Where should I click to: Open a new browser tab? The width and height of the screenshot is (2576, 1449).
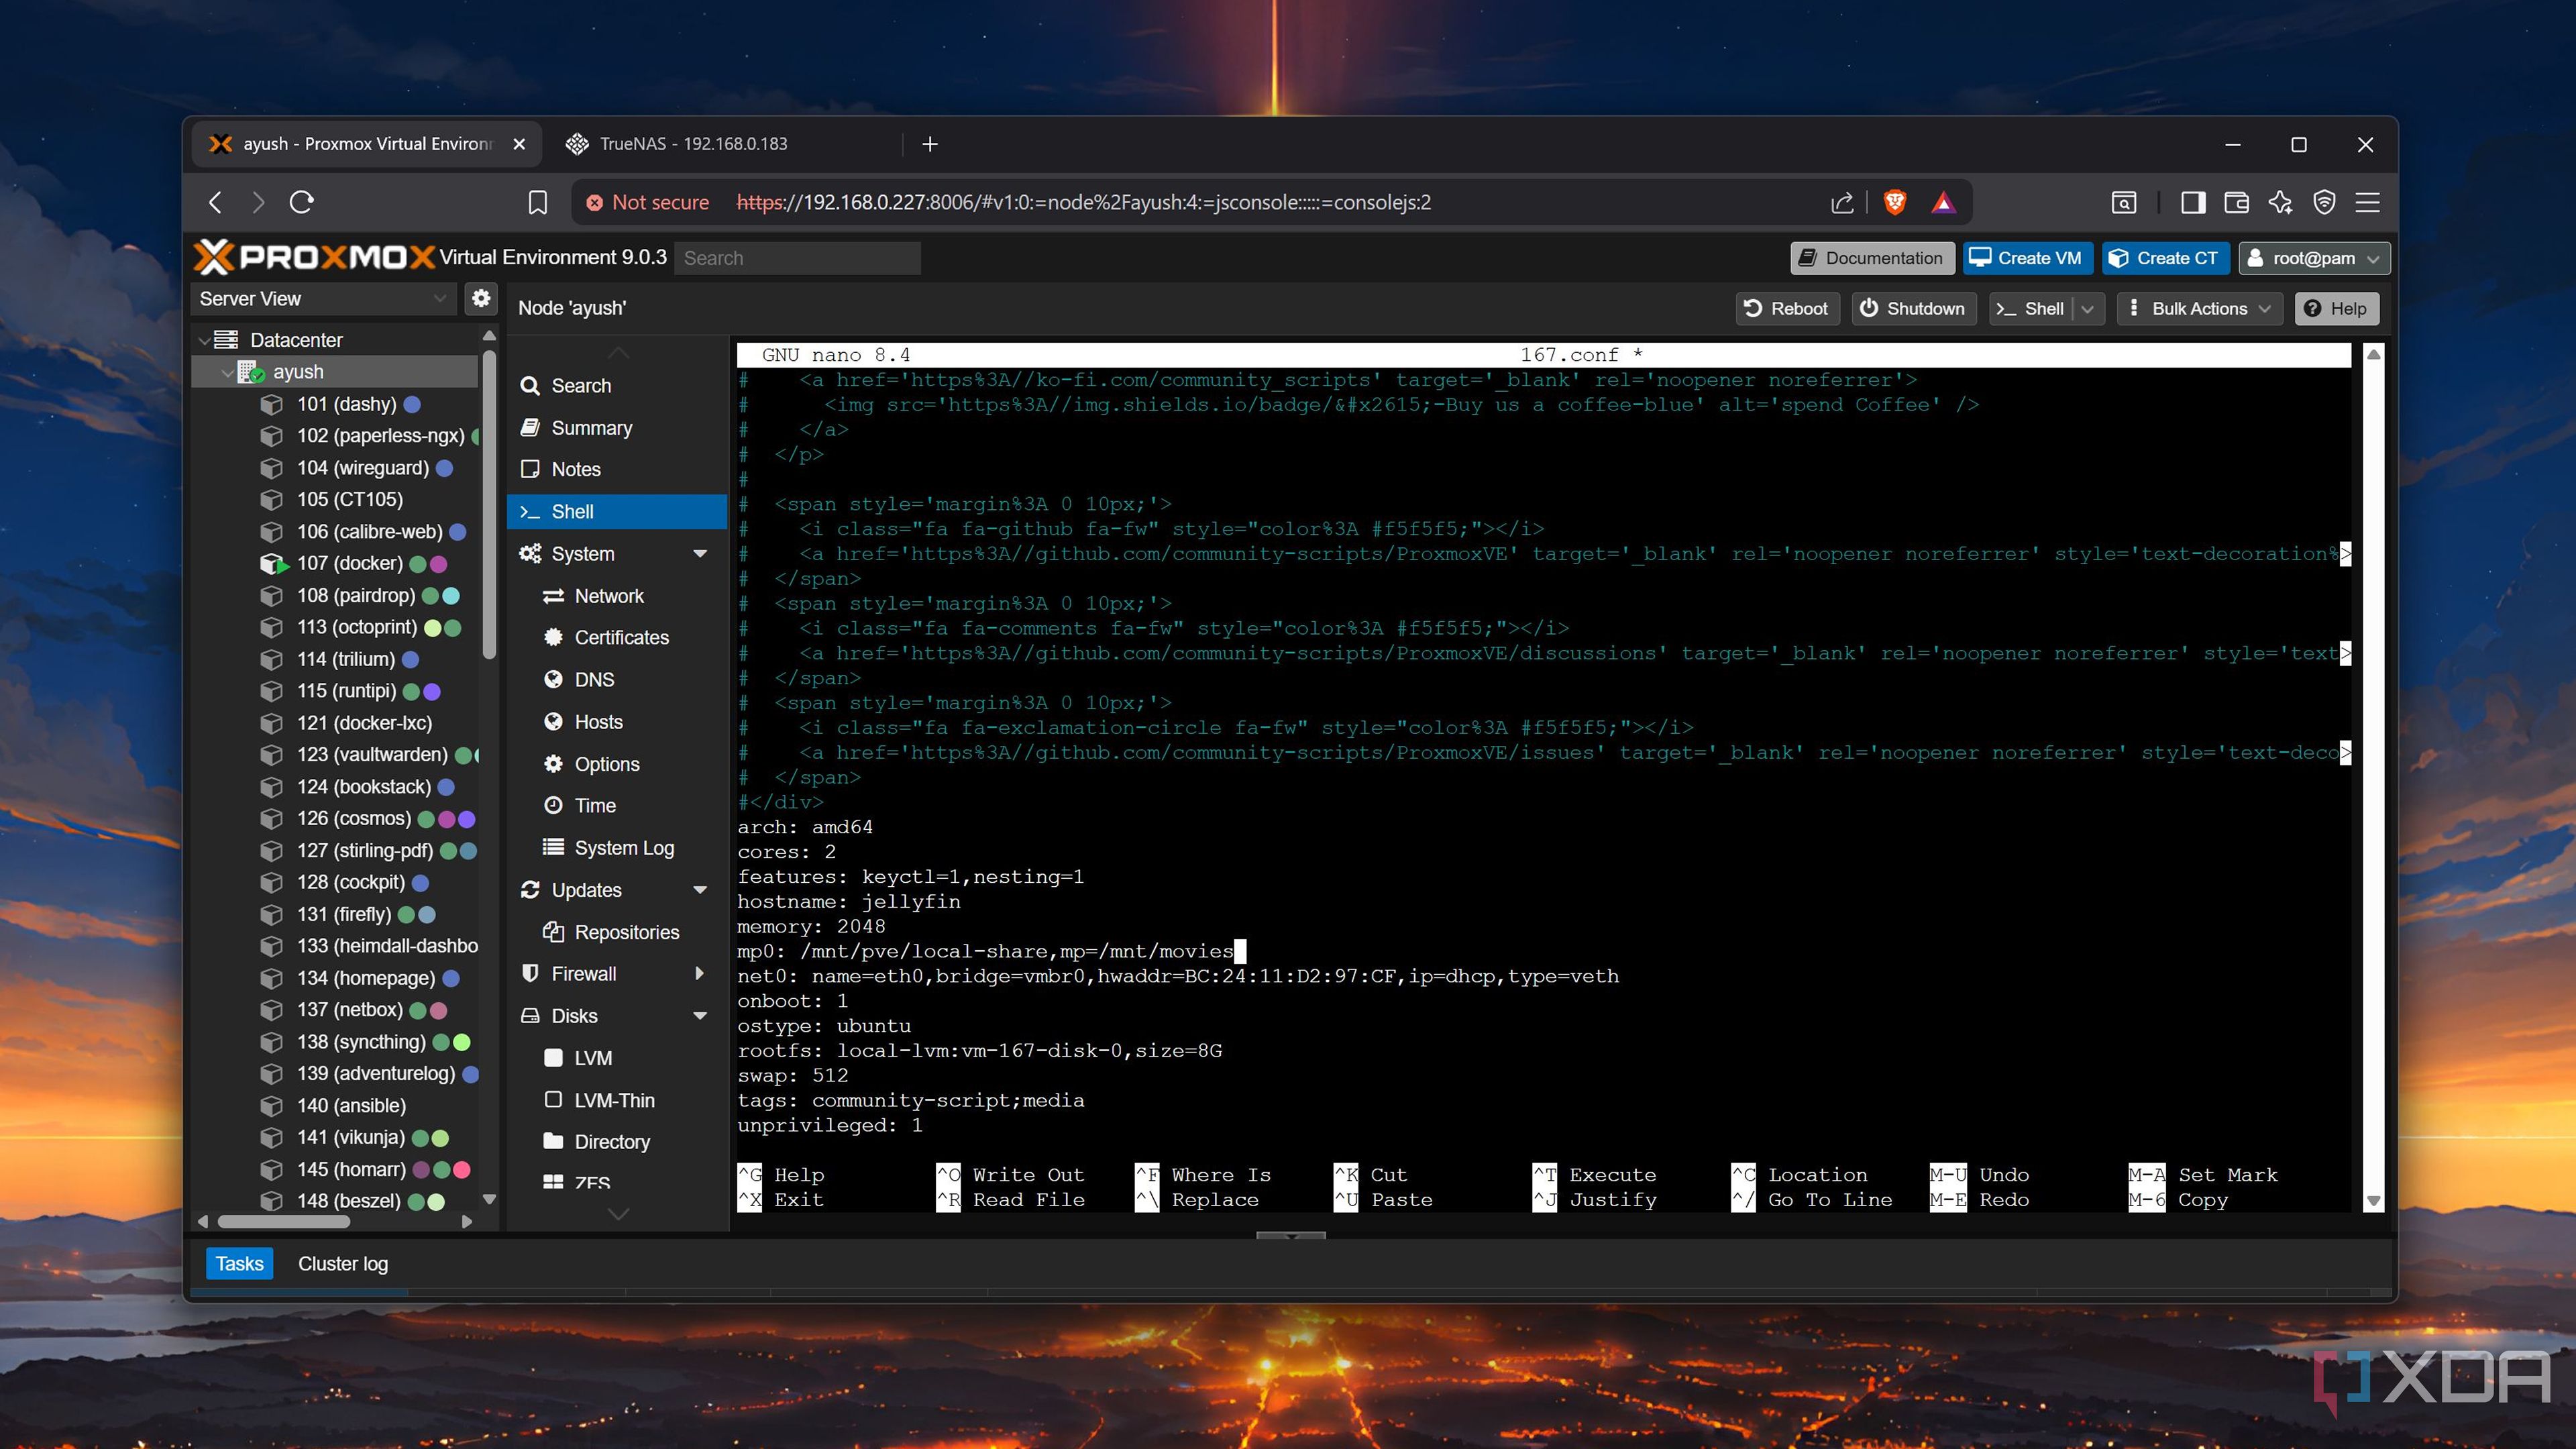930,144
